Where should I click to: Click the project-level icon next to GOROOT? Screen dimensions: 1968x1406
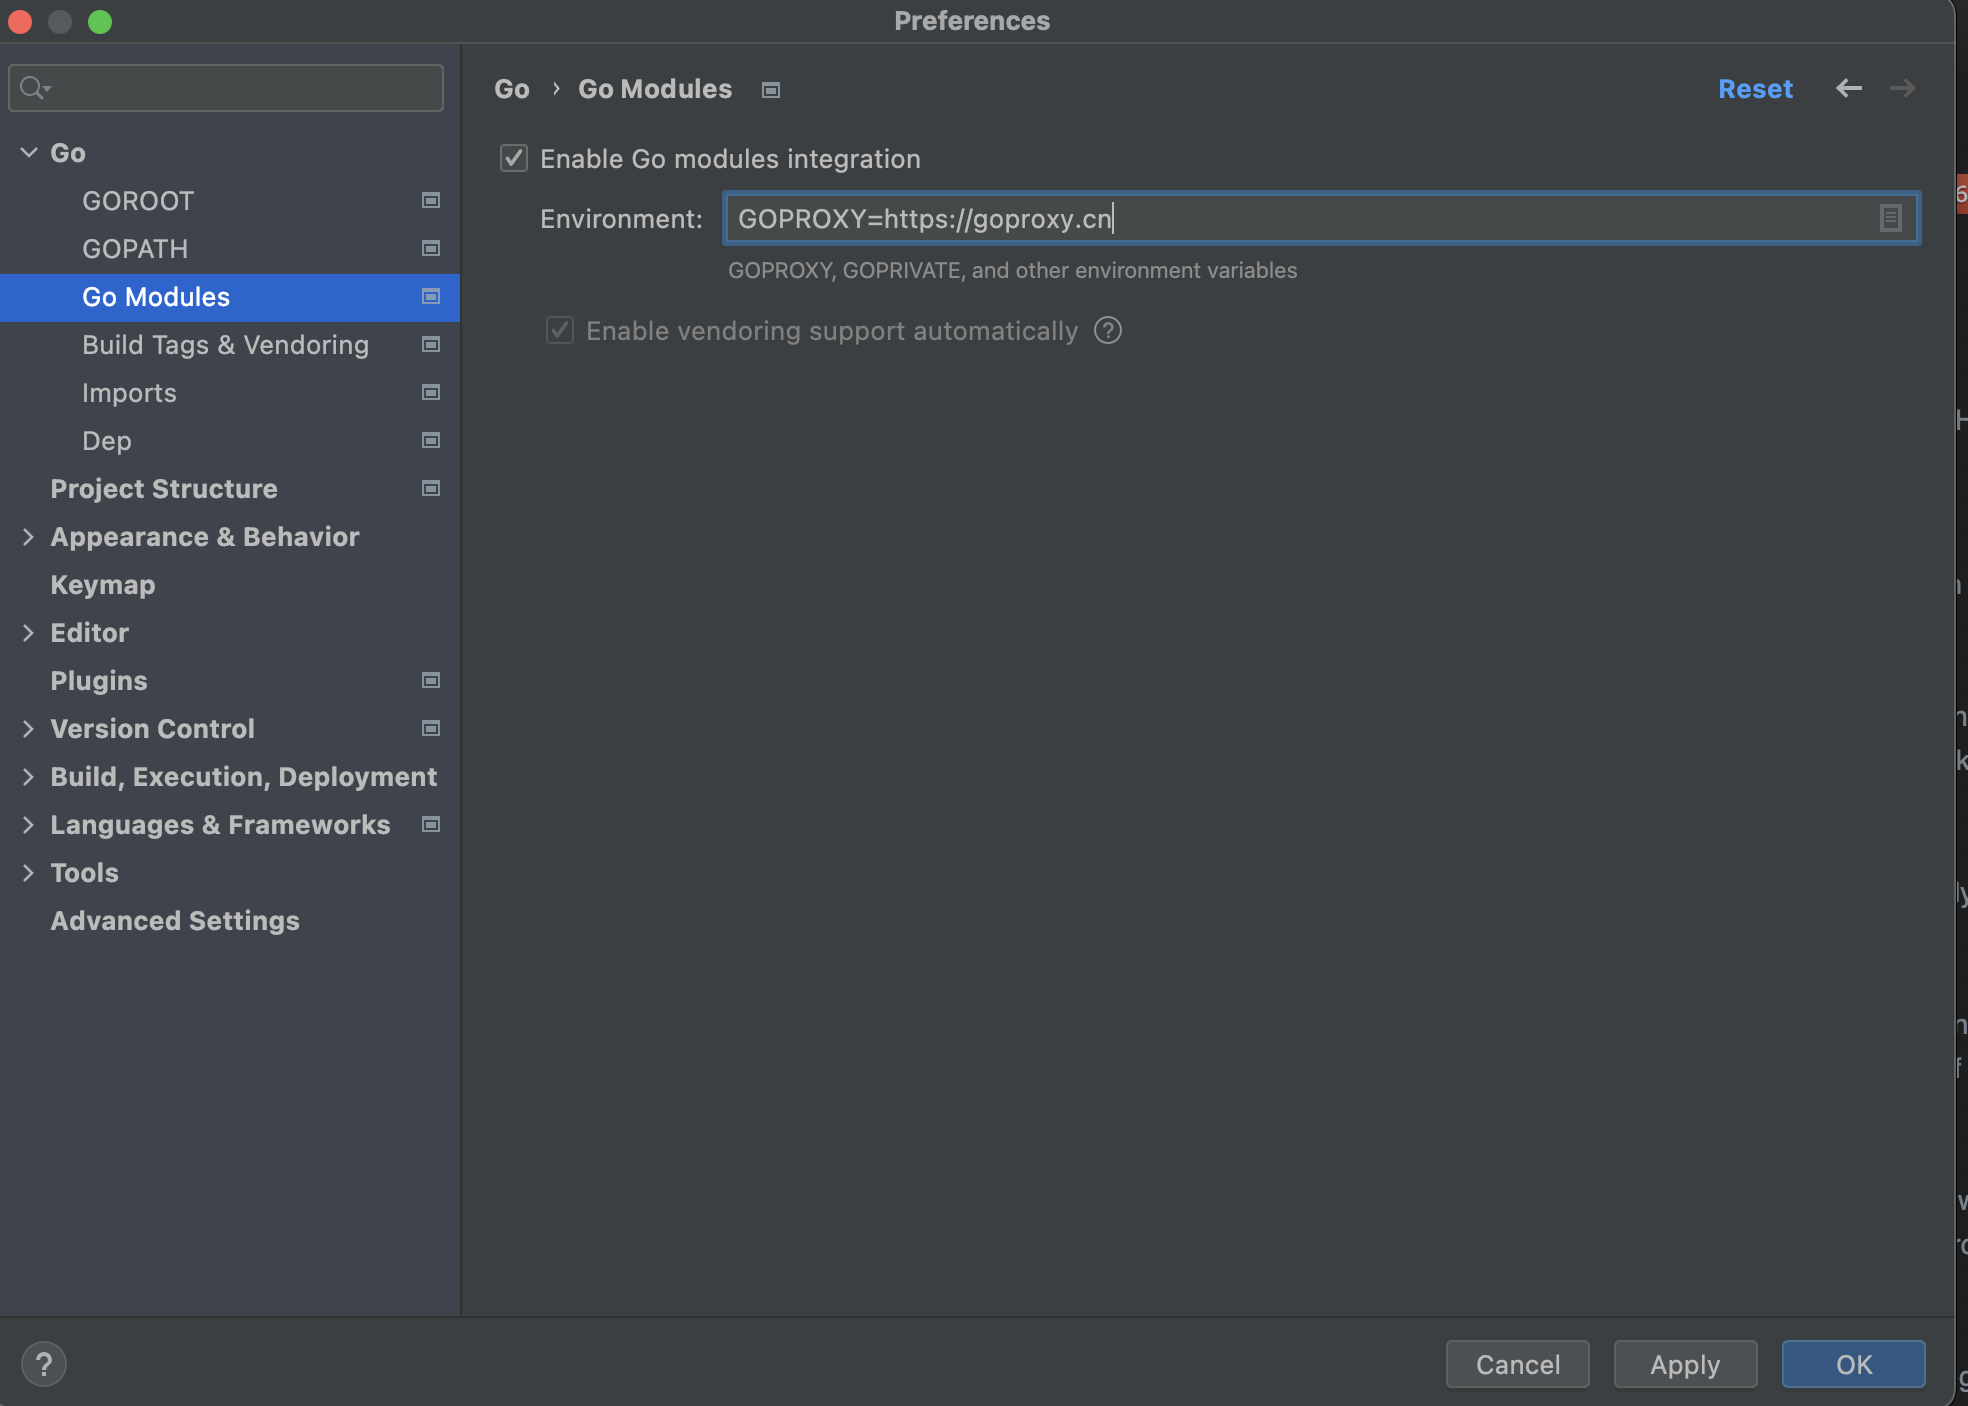[x=431, y=201]
